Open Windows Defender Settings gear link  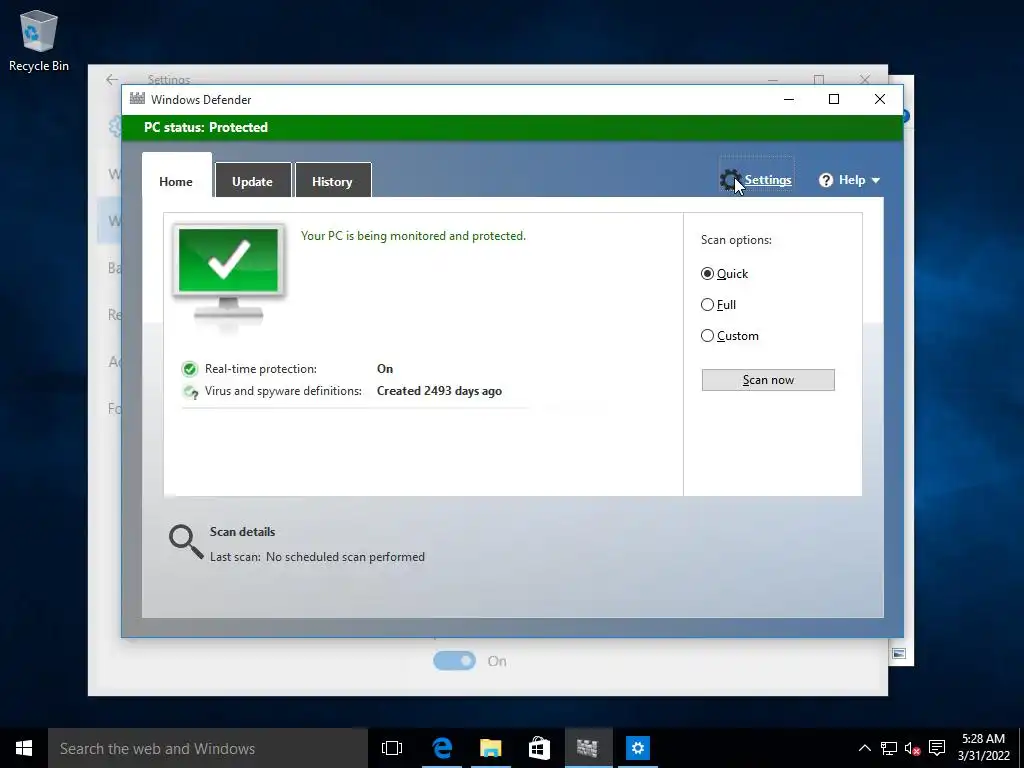(756, 180)
